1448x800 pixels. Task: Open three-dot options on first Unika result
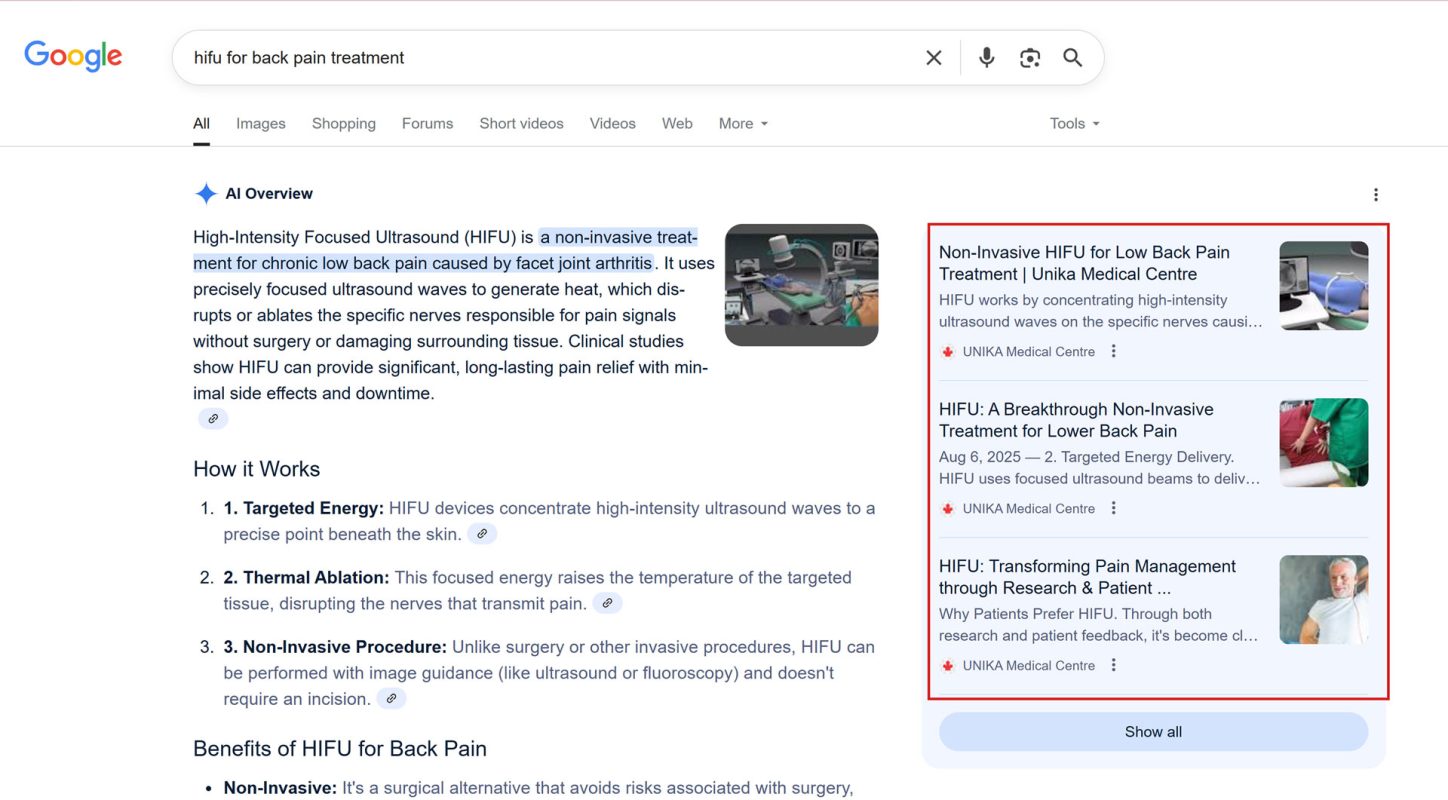point(1113,351)
